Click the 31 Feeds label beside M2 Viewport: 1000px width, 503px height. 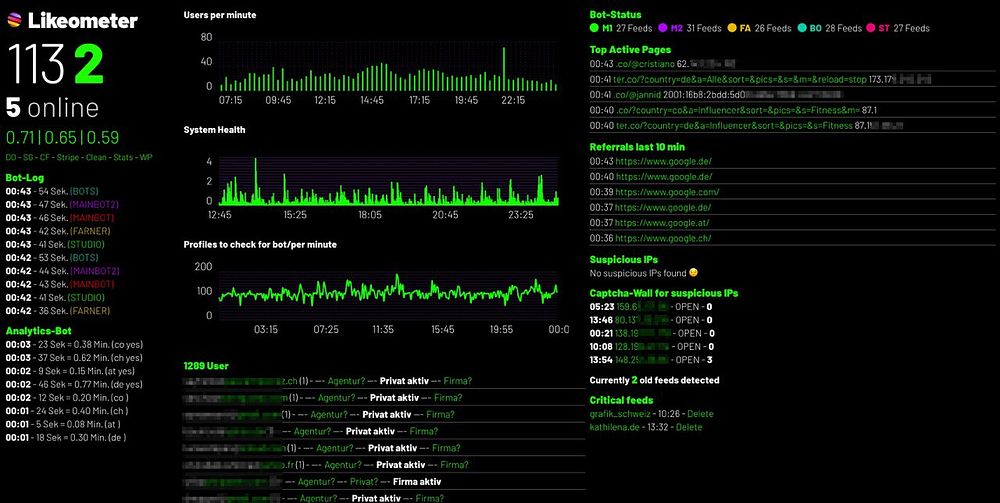[704, 28]
